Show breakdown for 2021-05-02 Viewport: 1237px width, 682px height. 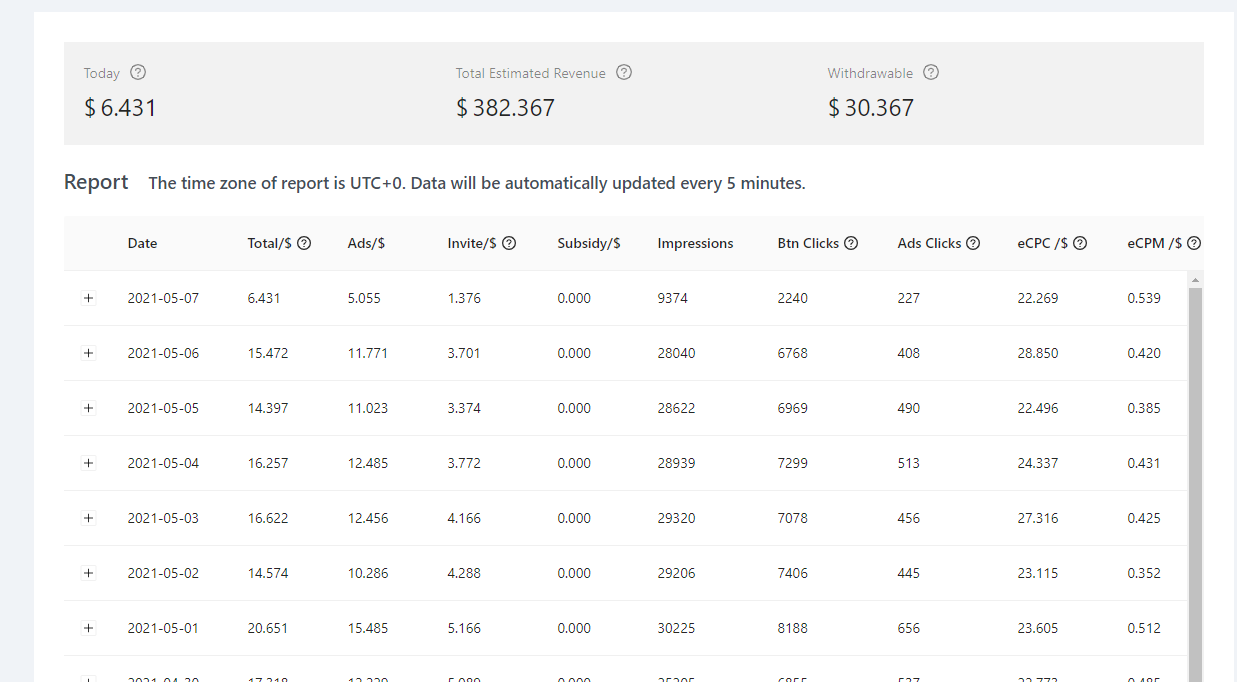pyautogui.click(x=88, y=573)
